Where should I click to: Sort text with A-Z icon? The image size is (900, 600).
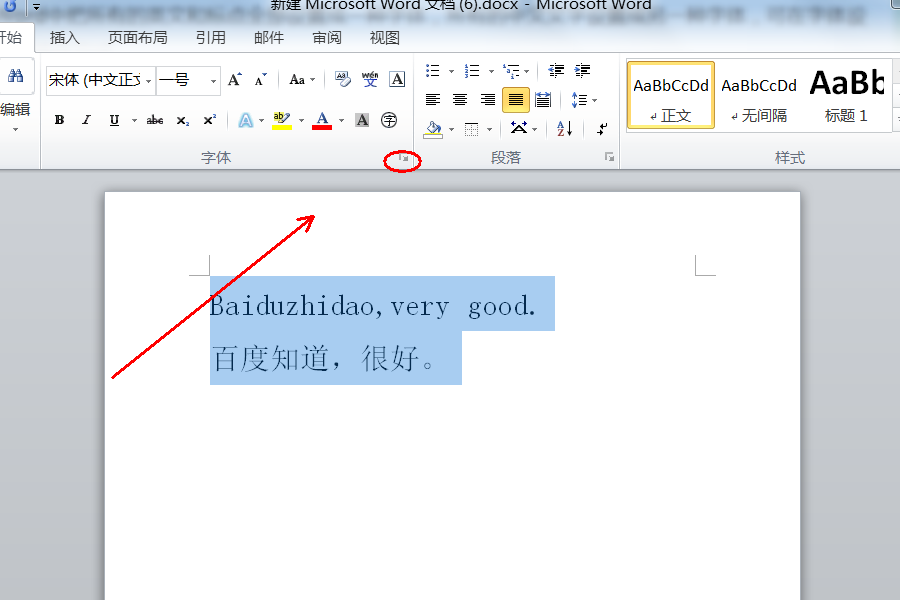[x=564, y=129]
